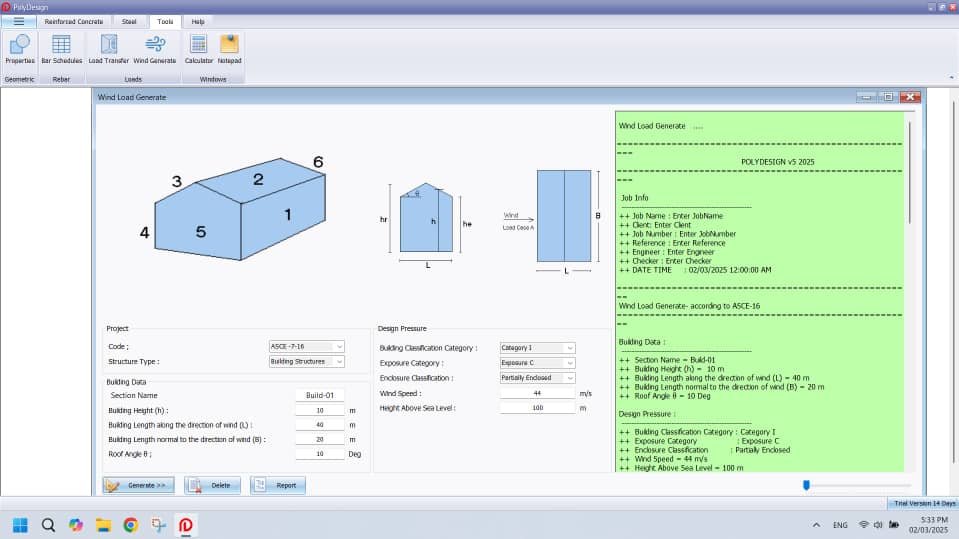Launch the Wind Generate tool
This screenshot has width=959, height=539.
click(x=154, y=49)
